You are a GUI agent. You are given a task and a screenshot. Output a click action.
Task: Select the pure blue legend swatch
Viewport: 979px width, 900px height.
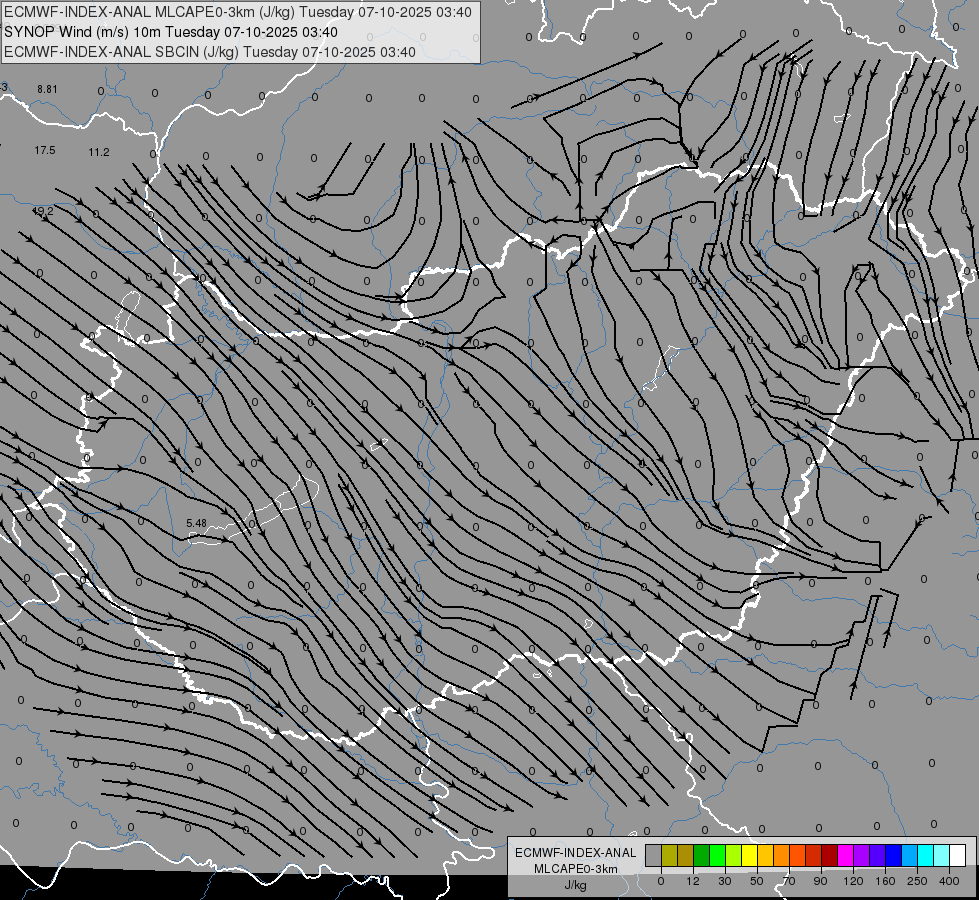tap(893, 856)
